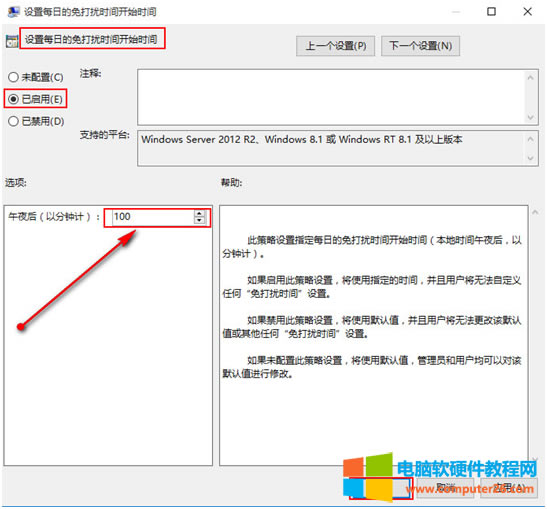Go to 下一个设置(N) next setting
This screenshot has width=547, height=509.
pyautogui.click(x=420, y=46)
